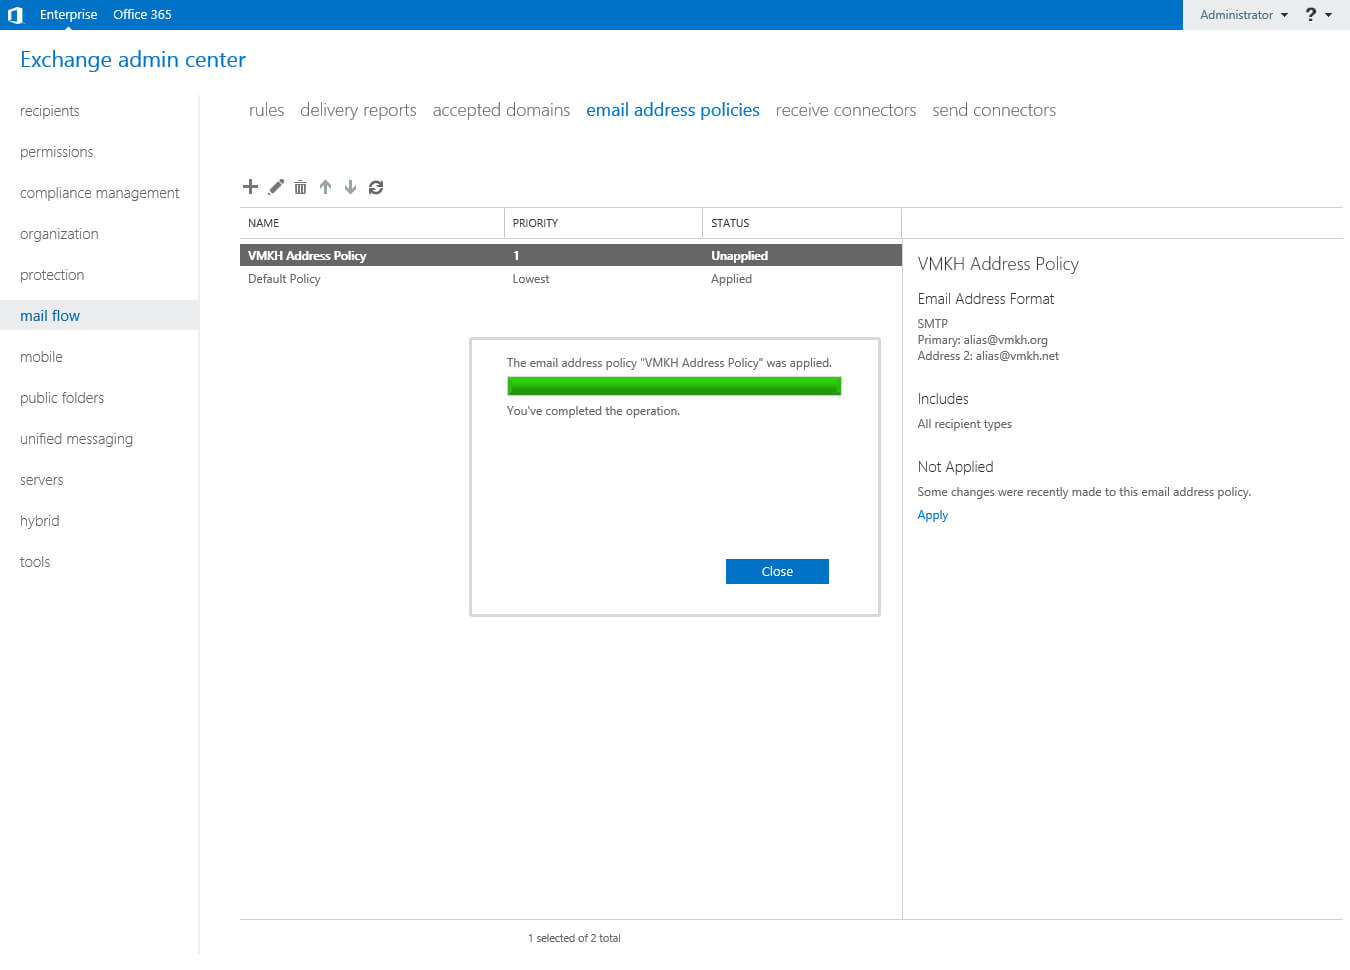Click the 'All recipient types' text

tap(965, 424)
